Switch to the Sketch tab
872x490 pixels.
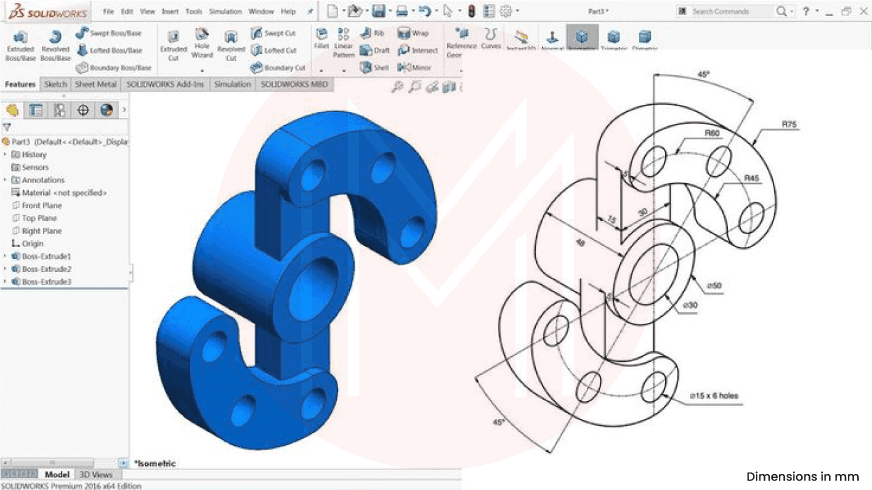pos(56,85)
